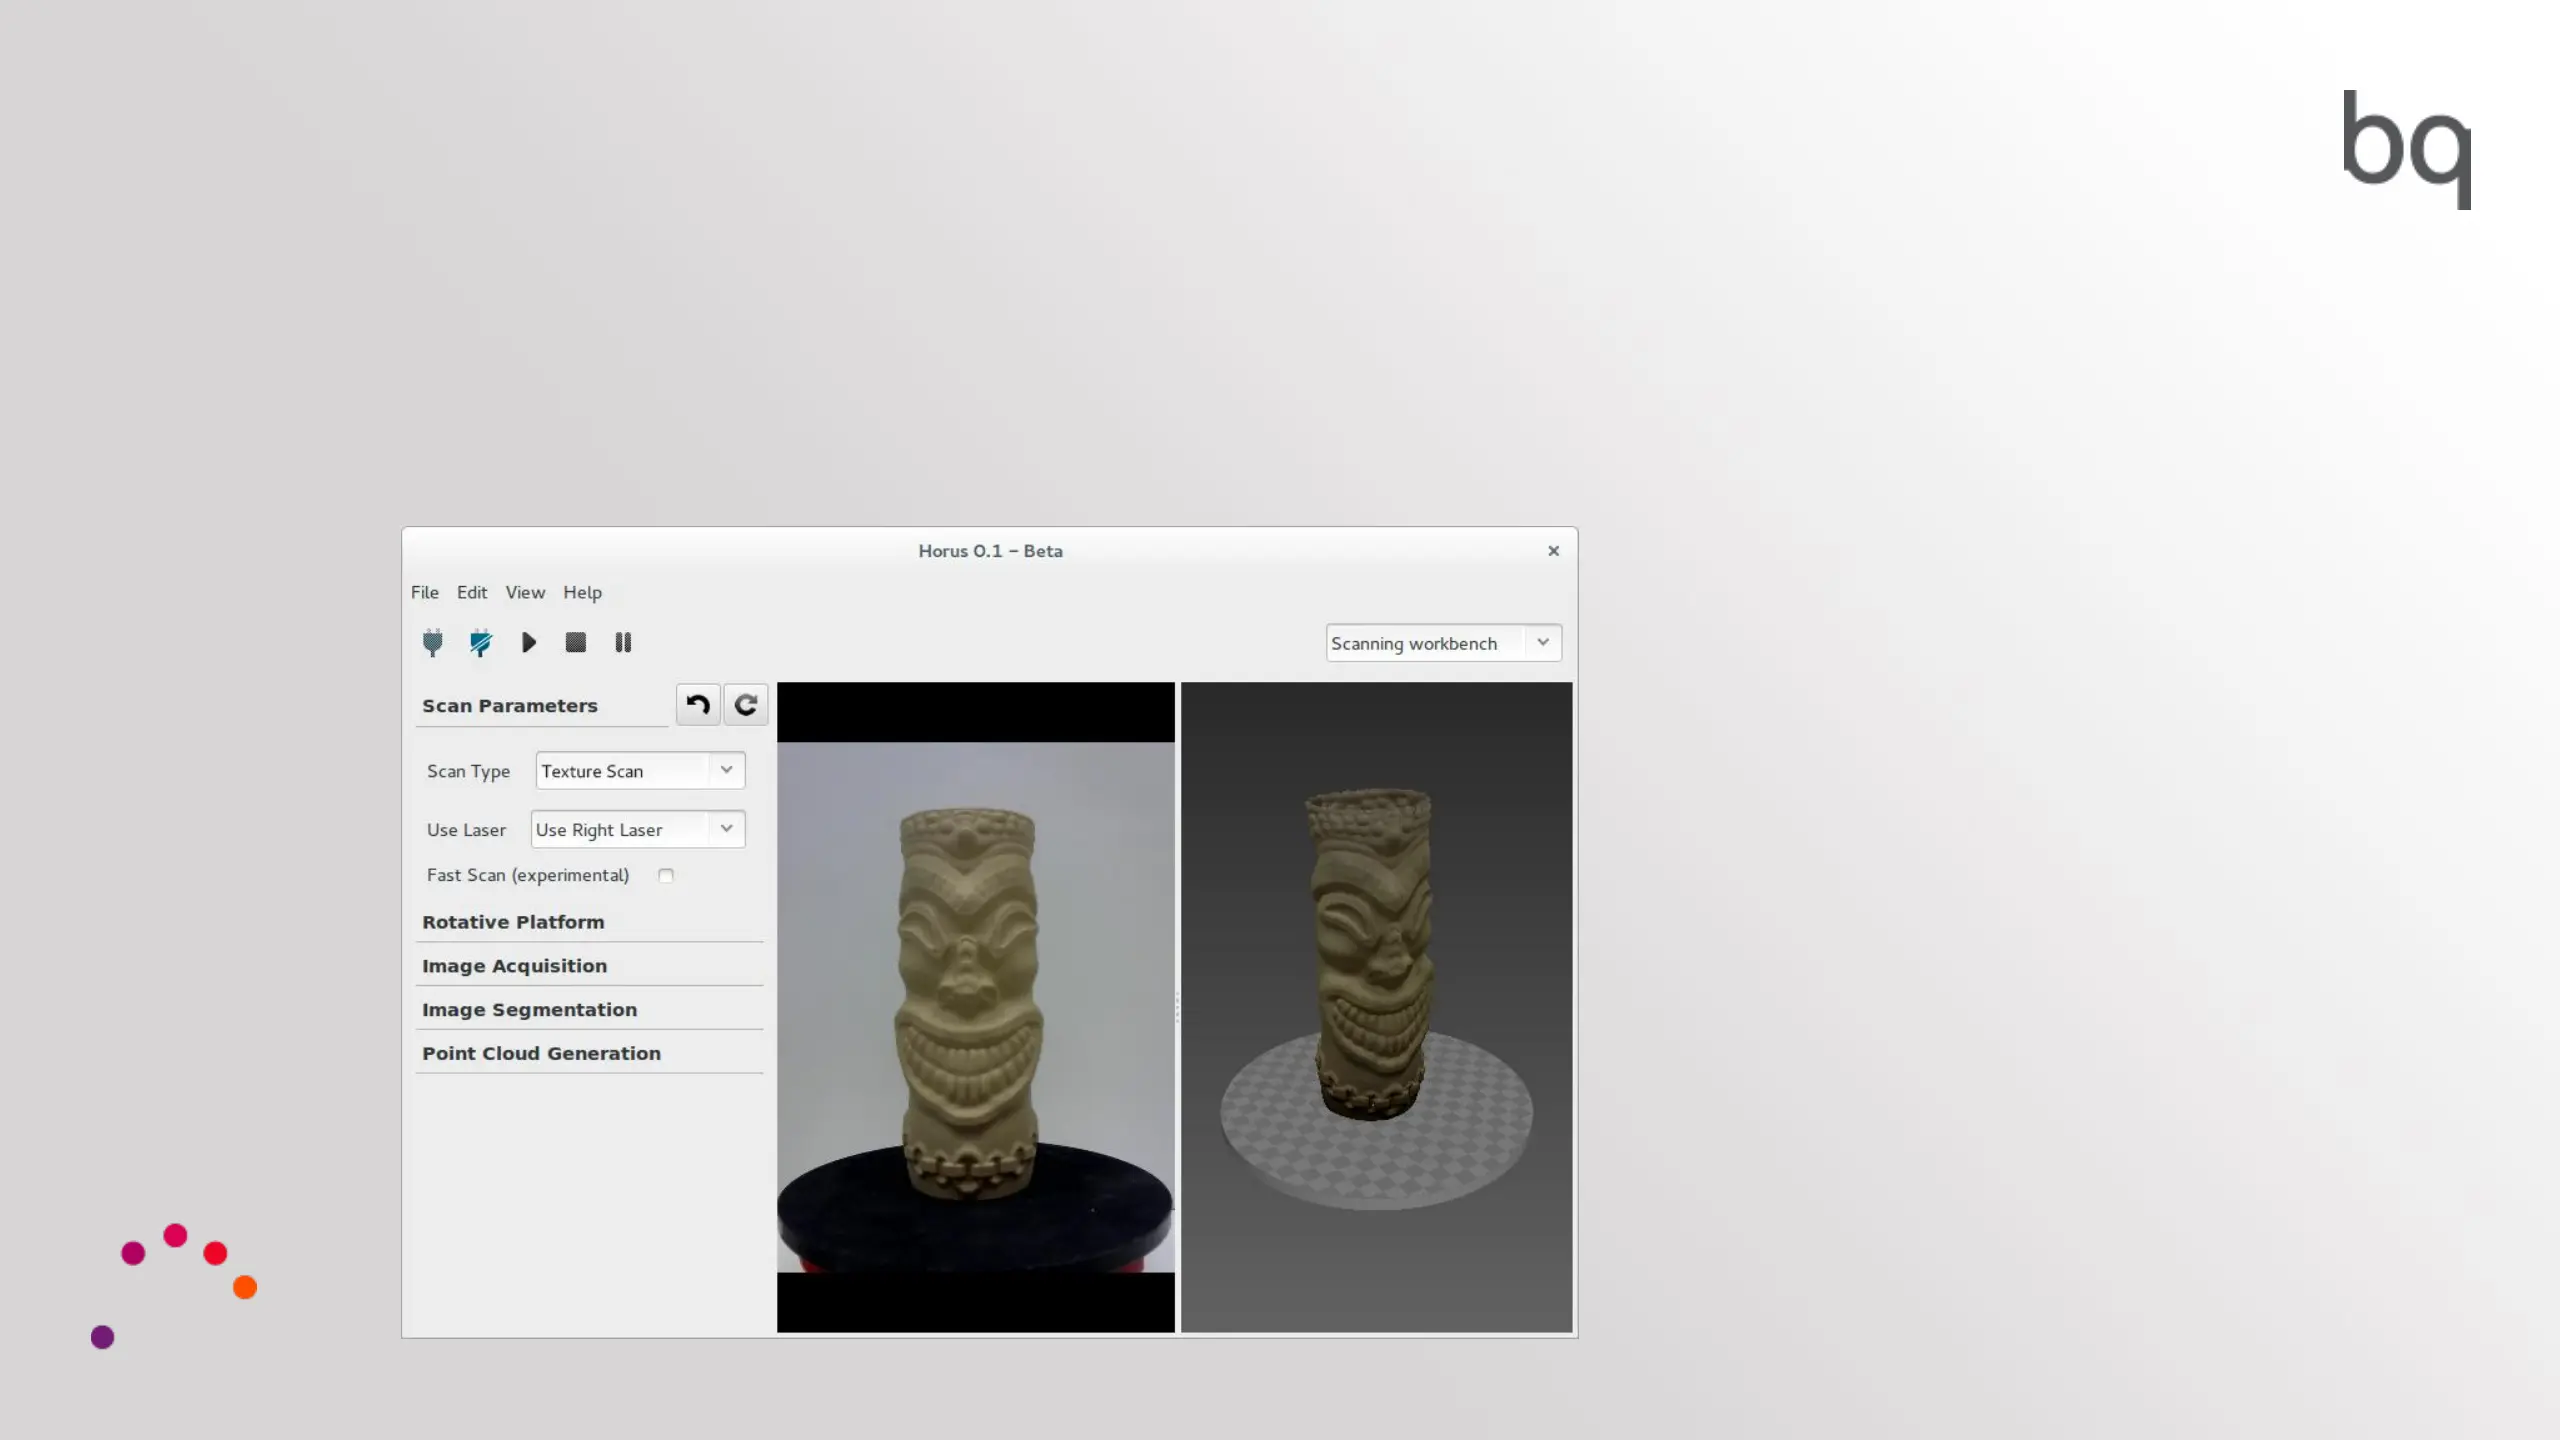Close the Horus window
Viewport: 2560px width, 1440px height.
(1553, 551)
